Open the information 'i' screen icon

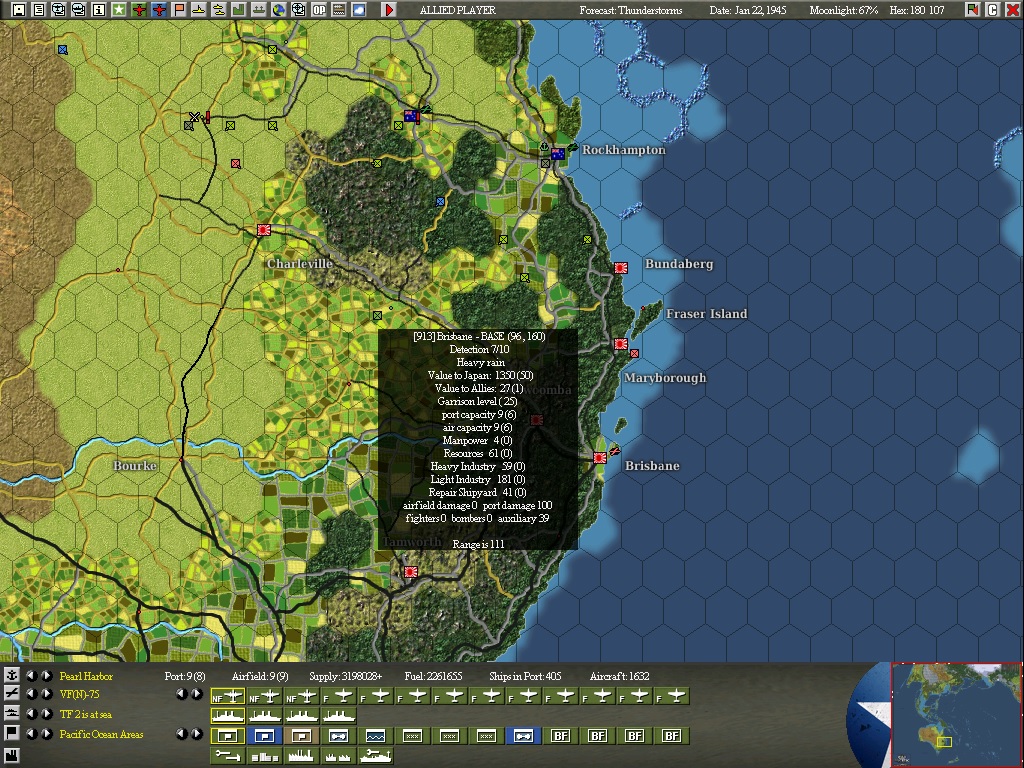(x=99, y=10)
